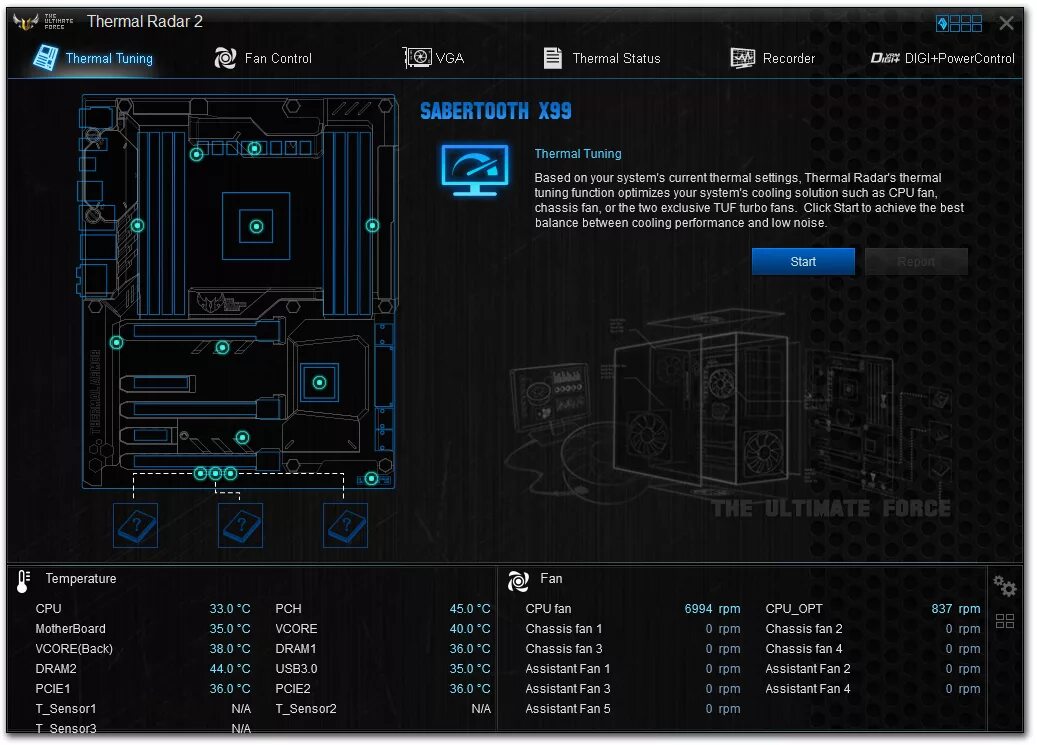Select the top PCIe slot left sensor
The height and width of the screenshot is (745, 1037).
pos(116,343)
